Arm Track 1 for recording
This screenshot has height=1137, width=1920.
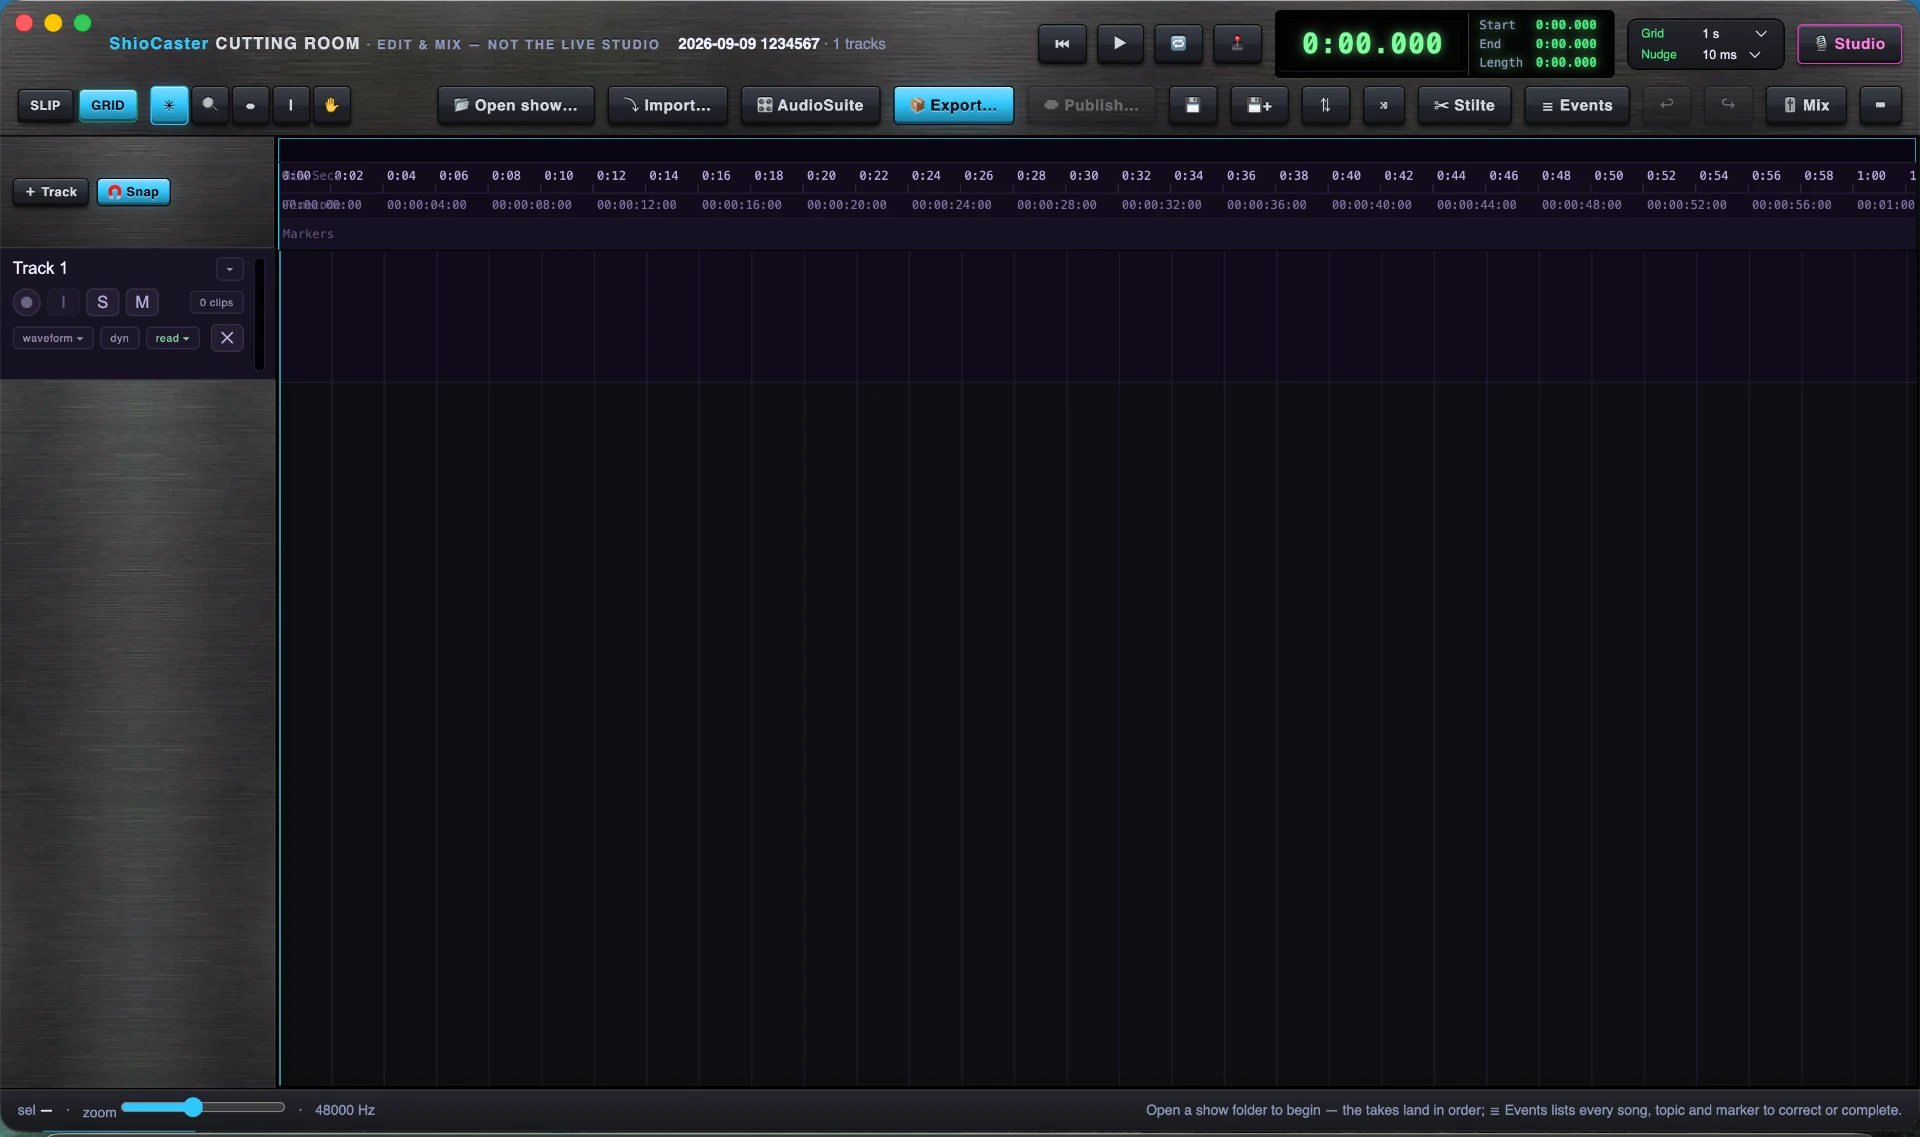point(27,302)
